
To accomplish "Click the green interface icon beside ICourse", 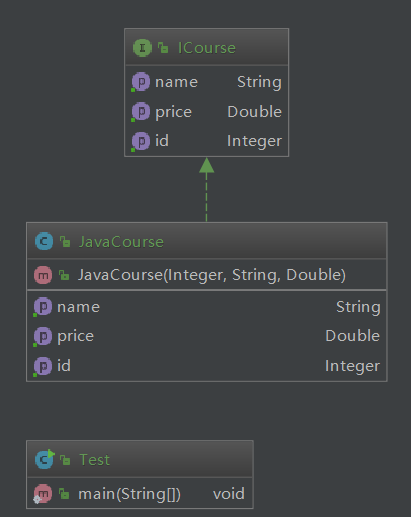I will [x=142, y=48].
